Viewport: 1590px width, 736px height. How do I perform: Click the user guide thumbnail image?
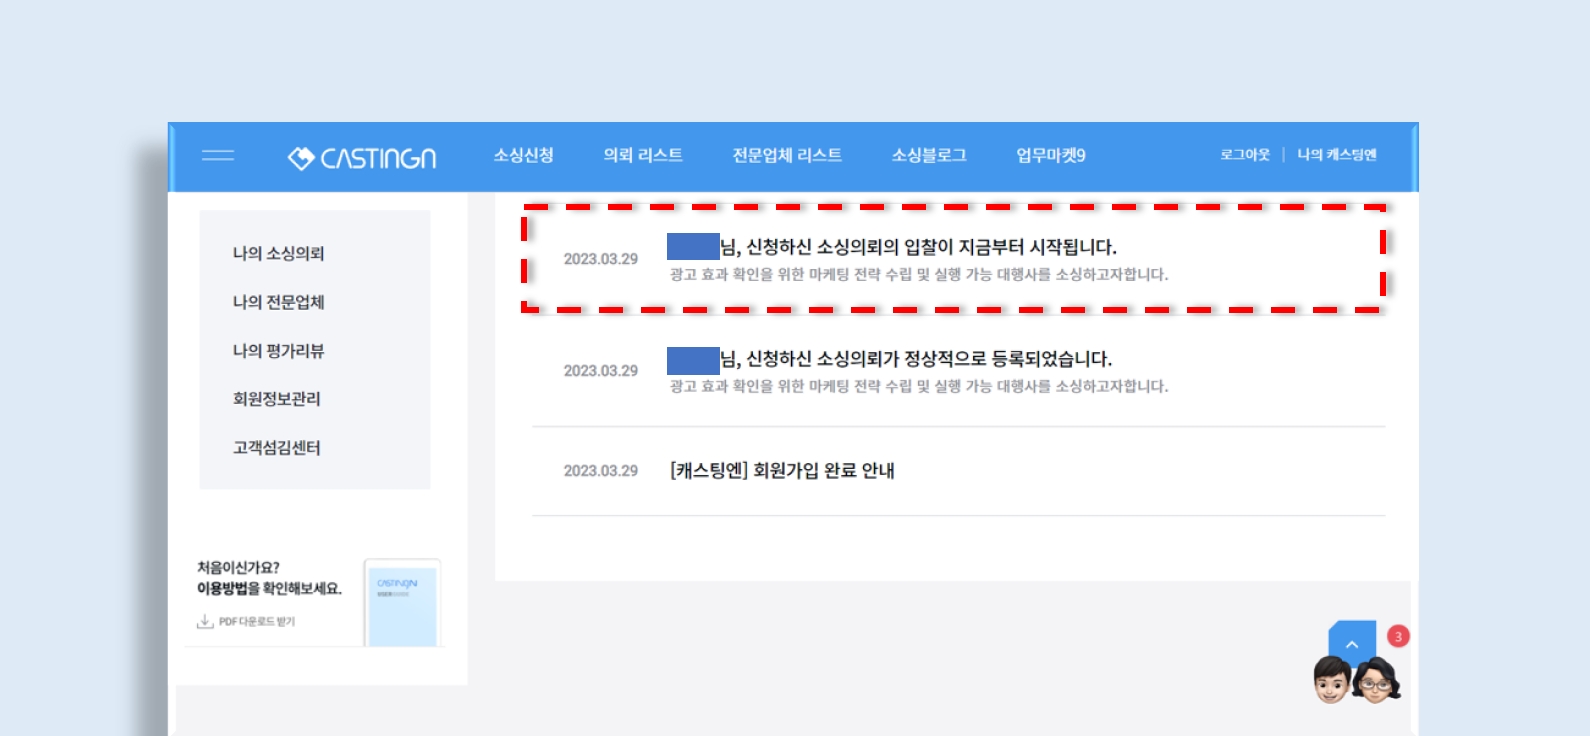click(x=402, y=603)
